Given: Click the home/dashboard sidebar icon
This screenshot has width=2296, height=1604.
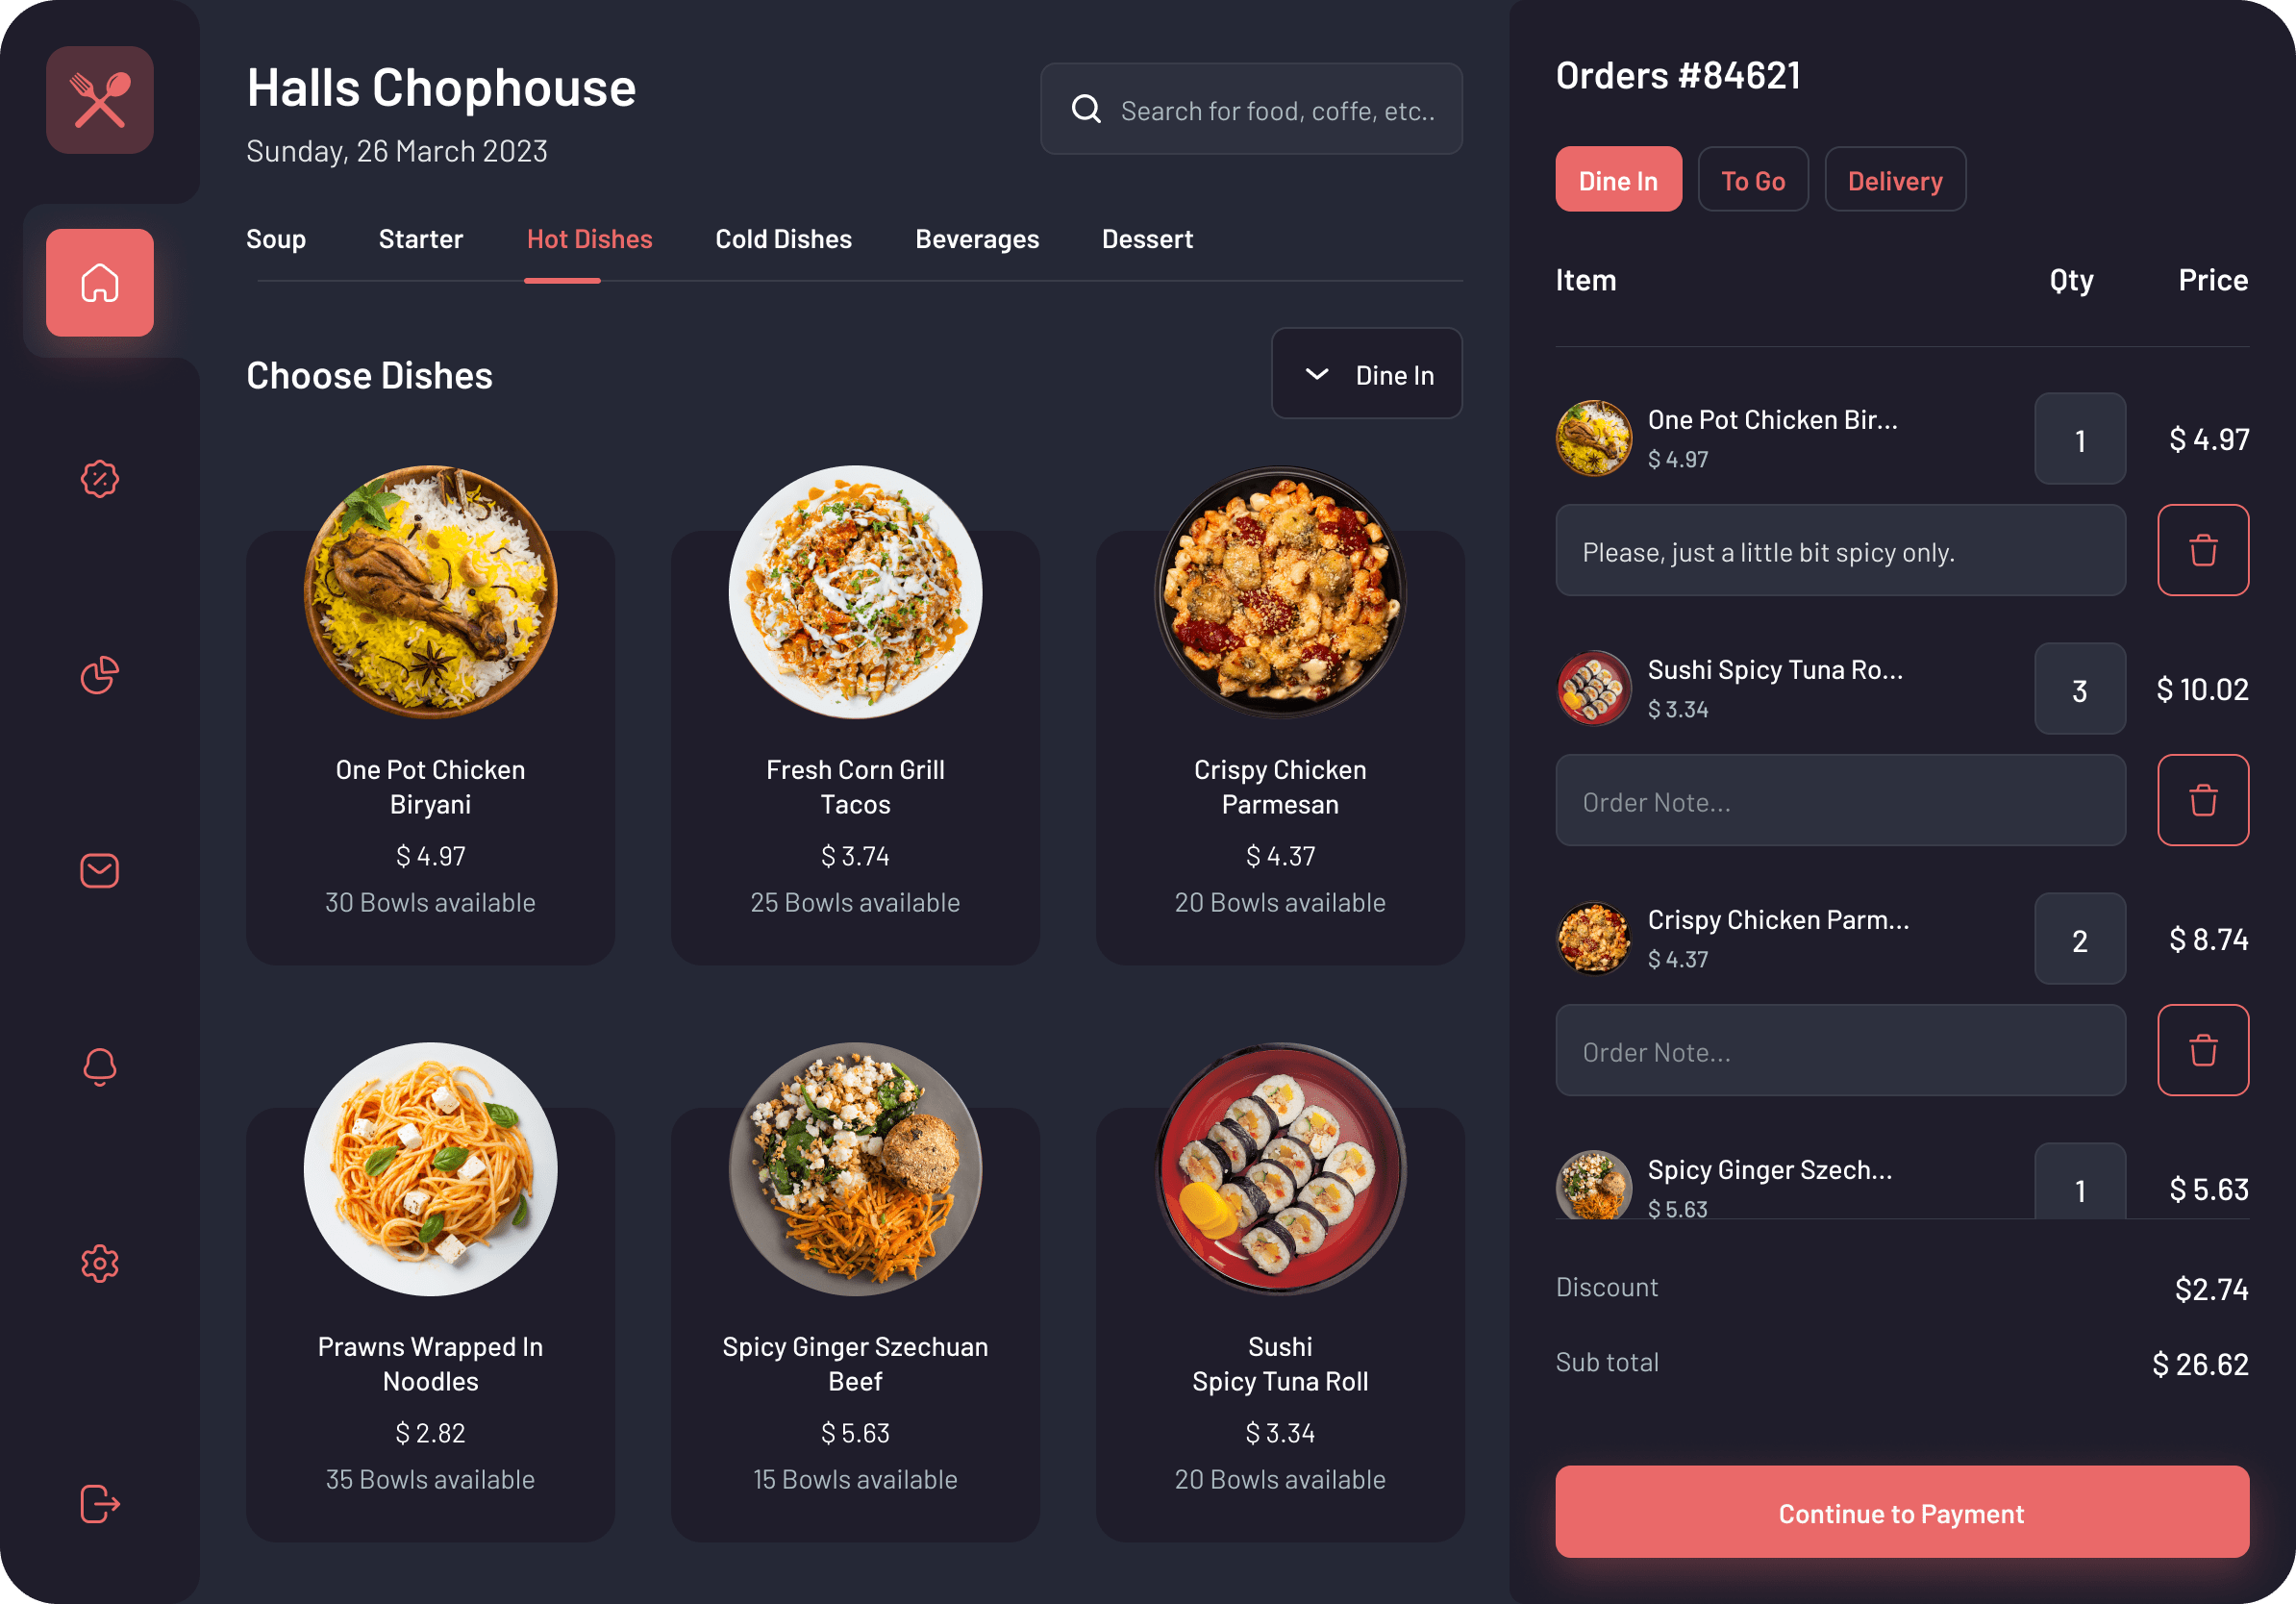Looking at the screenshot, I should 99,281.
